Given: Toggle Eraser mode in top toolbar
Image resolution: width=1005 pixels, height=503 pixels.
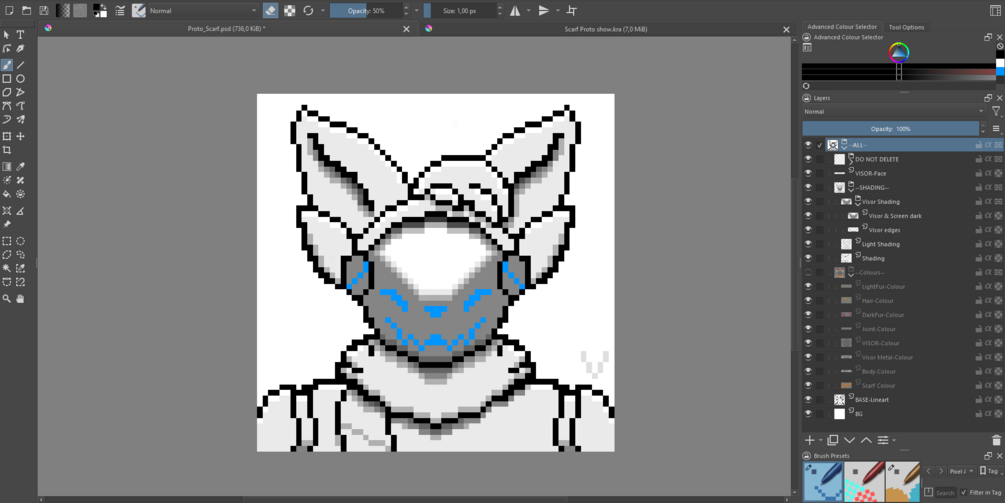Looking at the screenshot, I should pos(270,10).
